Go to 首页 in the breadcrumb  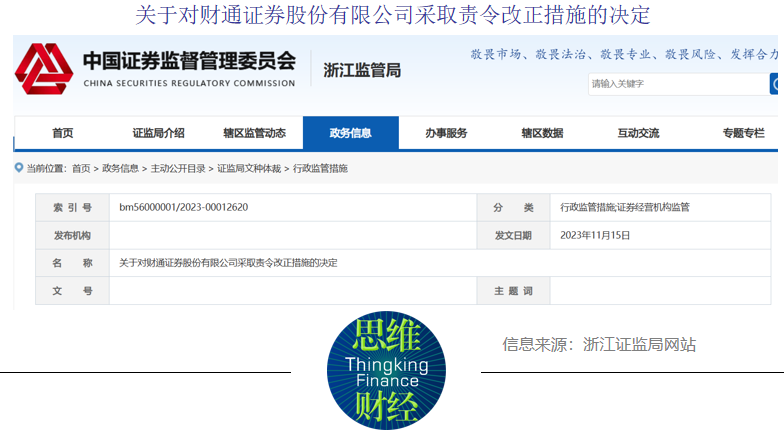[81, 168]
